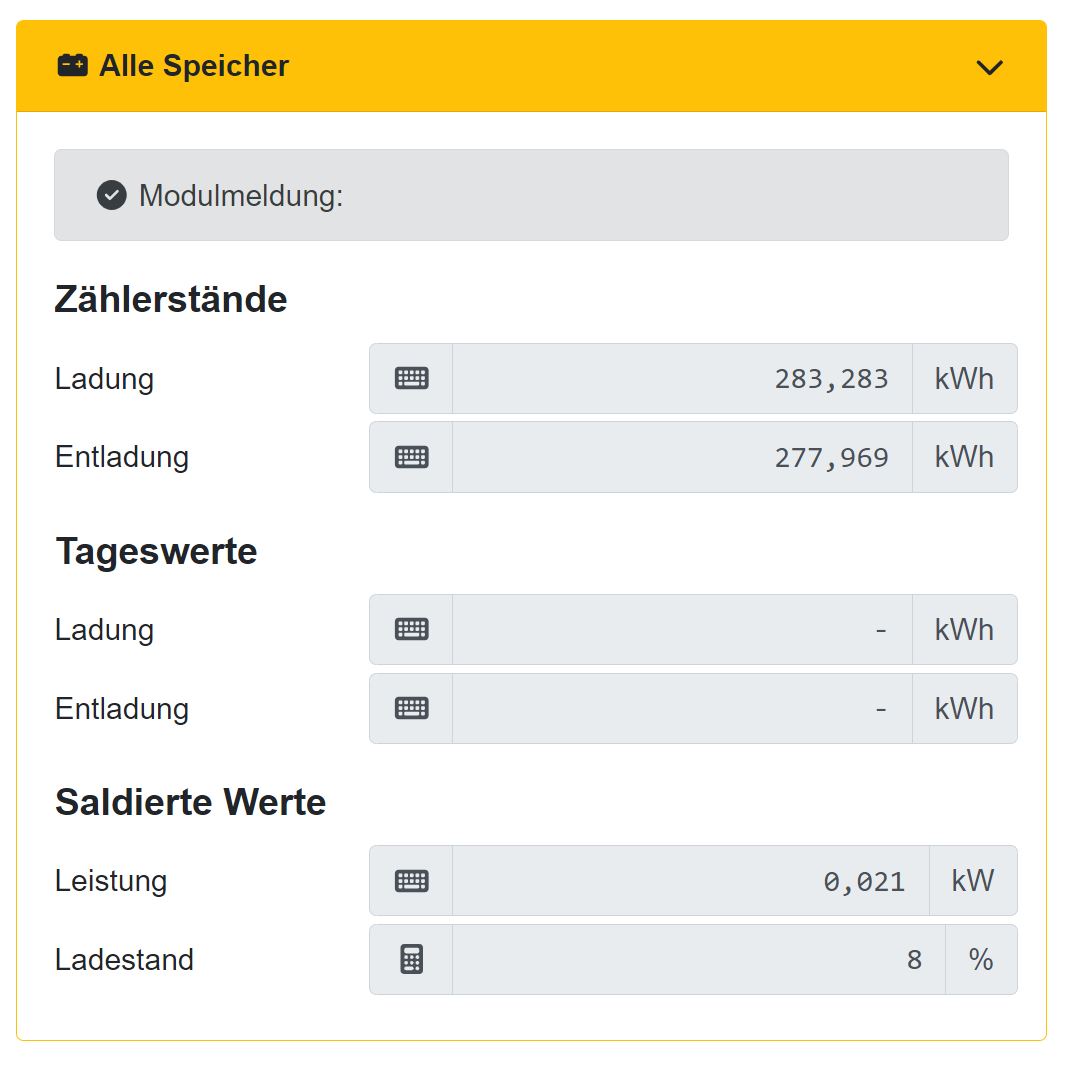
Task: Click keyboard icon for Tageswerte Entladung
Action: pos(411,708)
